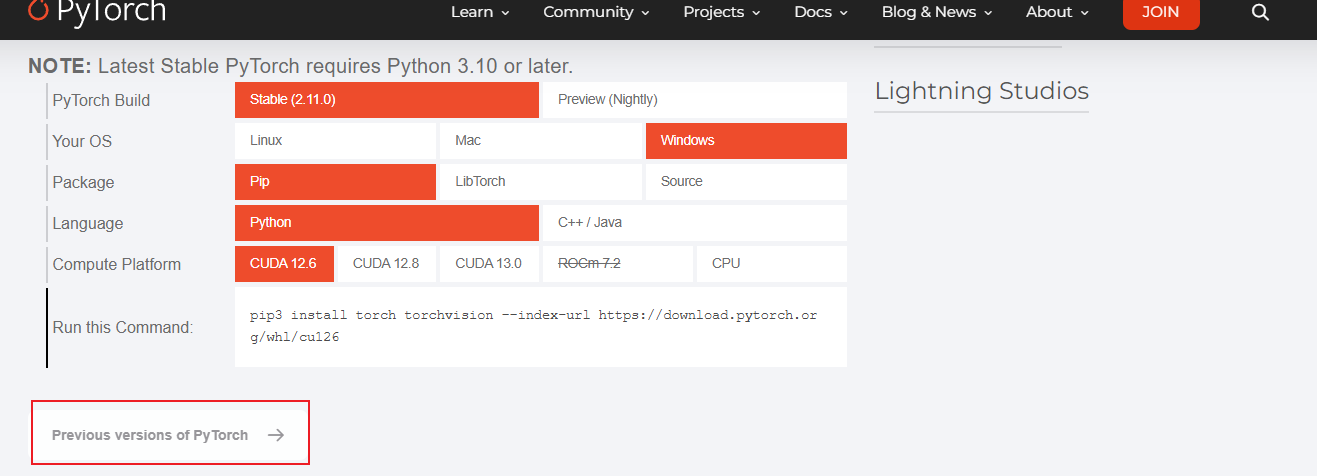This screenshot has width=1317, height=476.
Task: Click the arrow beside Previous versions
Action: point(276,435)
